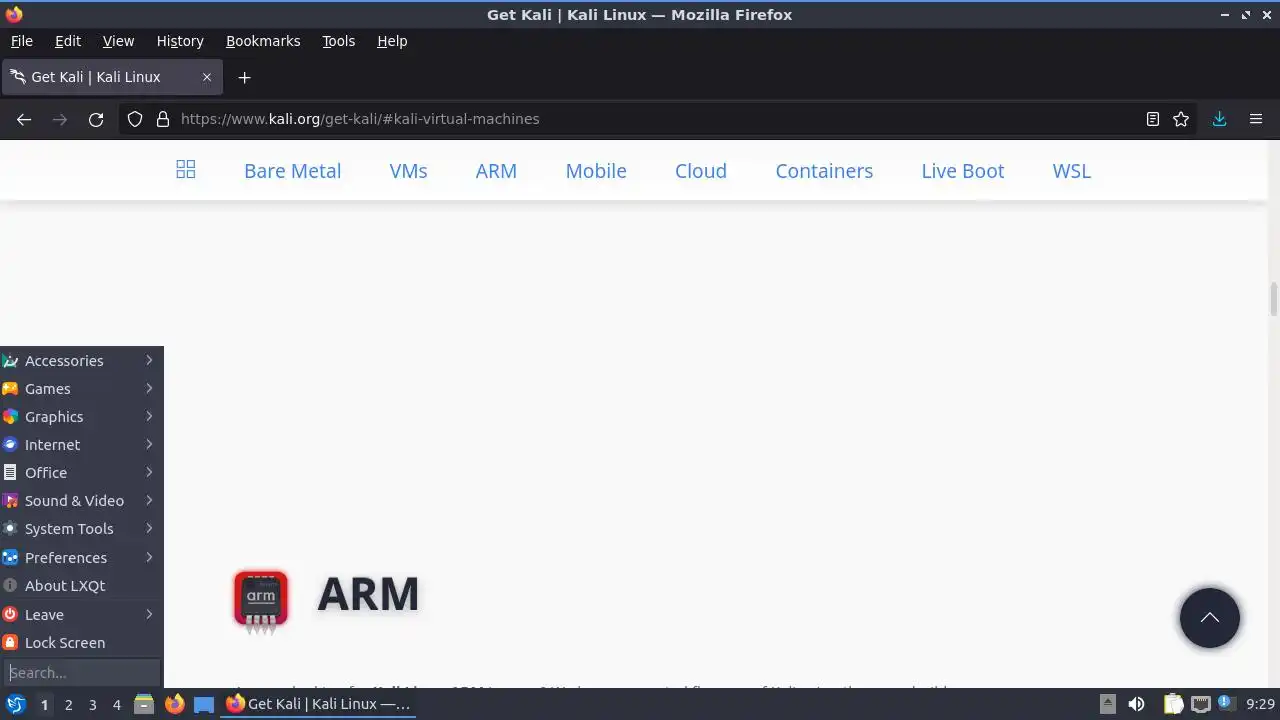
Task: Click the wired network tray icon
Action: pyautogui.click(x=1200, y=704)
